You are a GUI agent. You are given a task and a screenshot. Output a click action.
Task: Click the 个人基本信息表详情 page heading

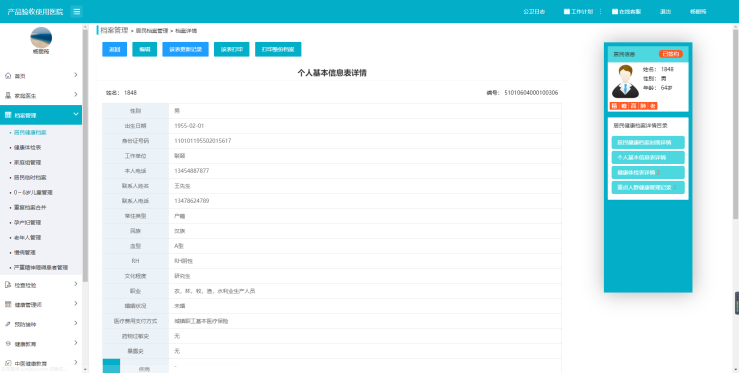coord(332,73)
